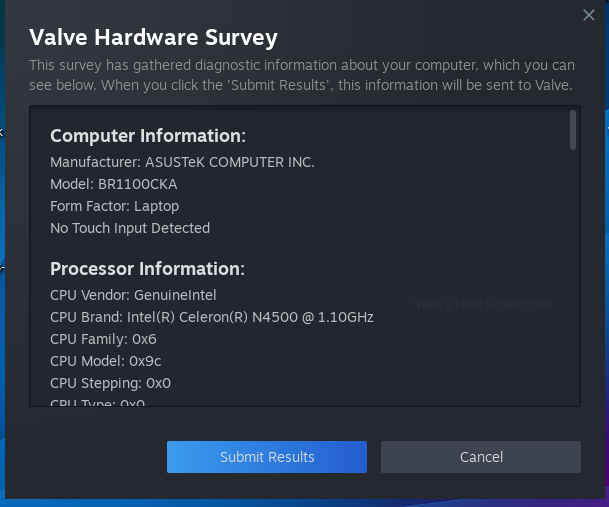Click the CPU Family 0x6 line
The height and width of the screenshot is (507, 609).
(x=103, y=339)
